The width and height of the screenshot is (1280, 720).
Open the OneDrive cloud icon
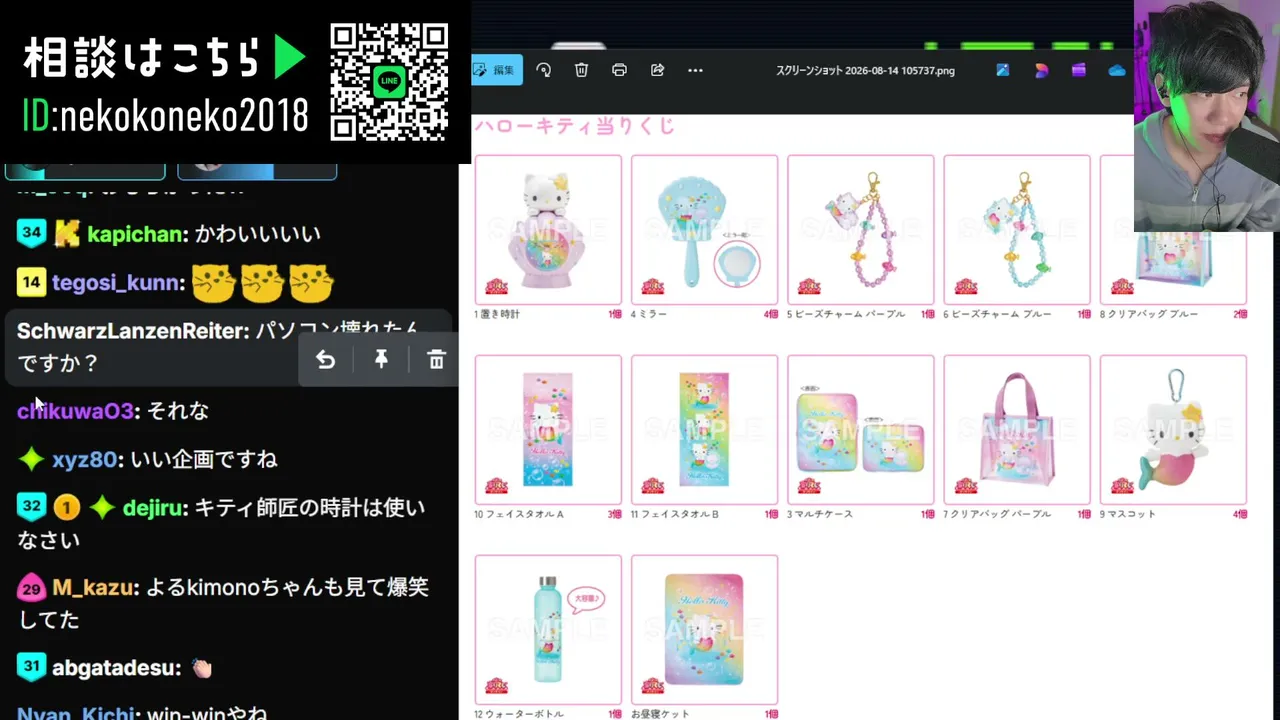click(1117, 70)
